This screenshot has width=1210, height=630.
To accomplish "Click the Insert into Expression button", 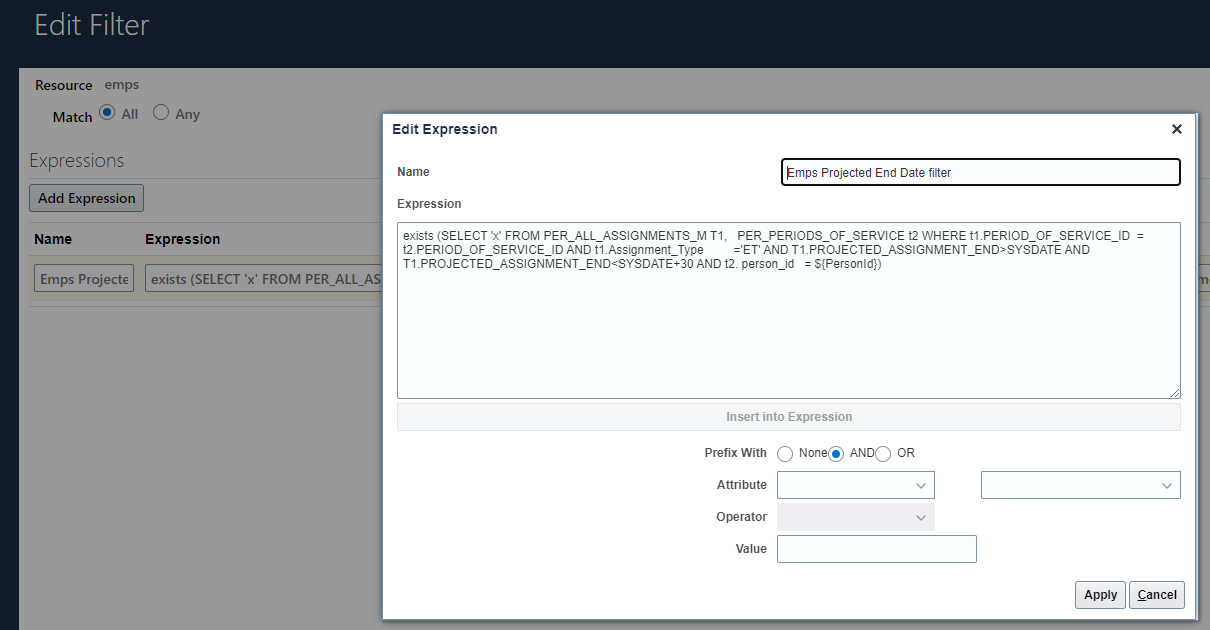I will 789,416.
